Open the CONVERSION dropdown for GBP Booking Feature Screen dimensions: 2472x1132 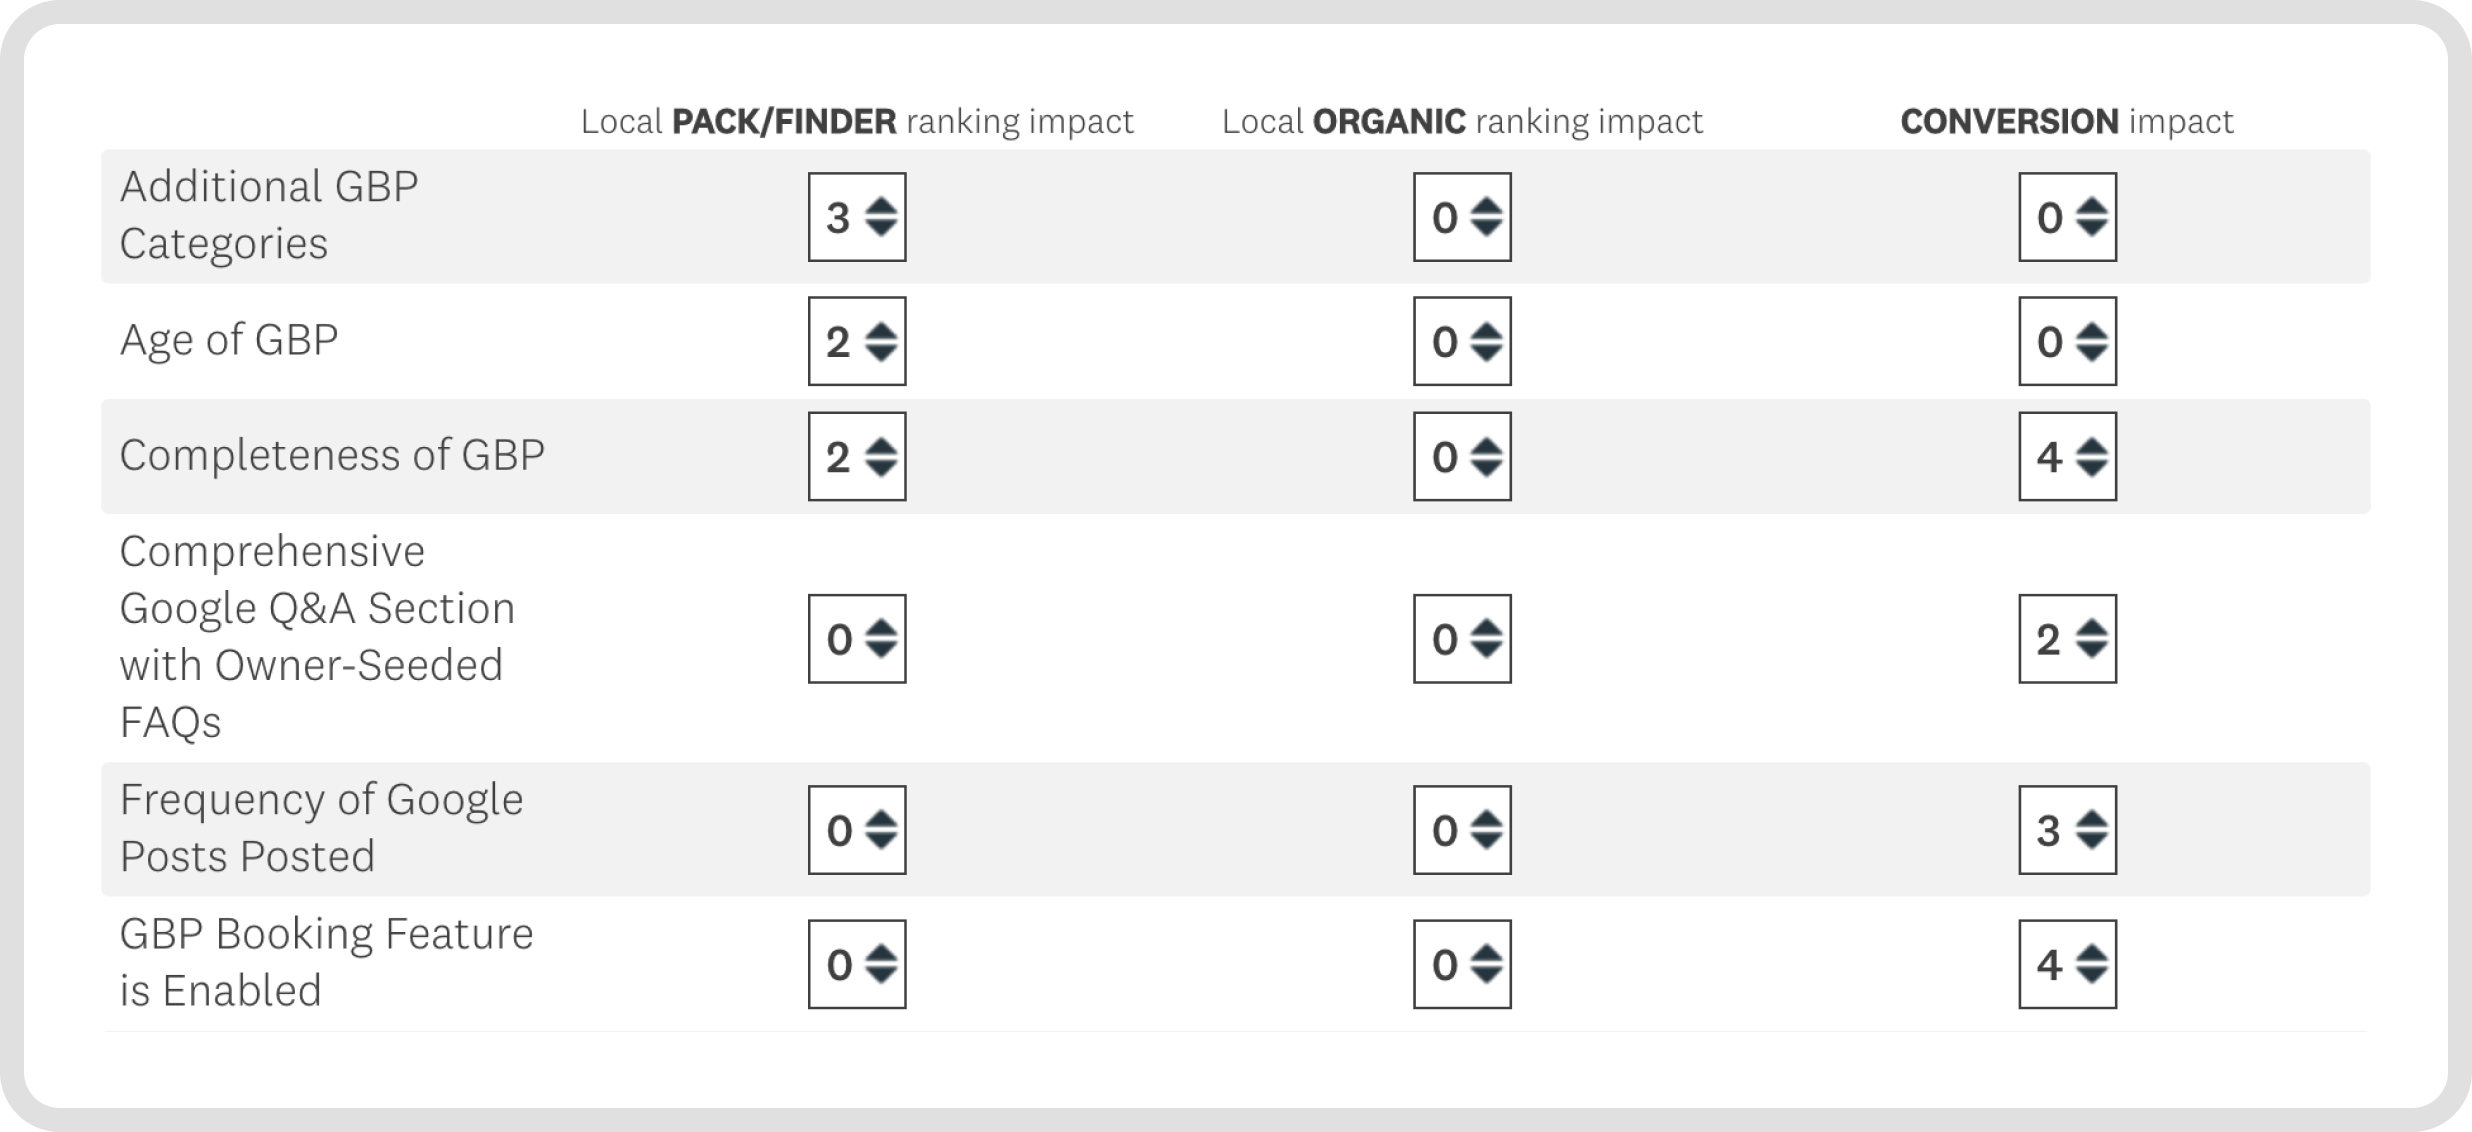[x=2067, y=964]
